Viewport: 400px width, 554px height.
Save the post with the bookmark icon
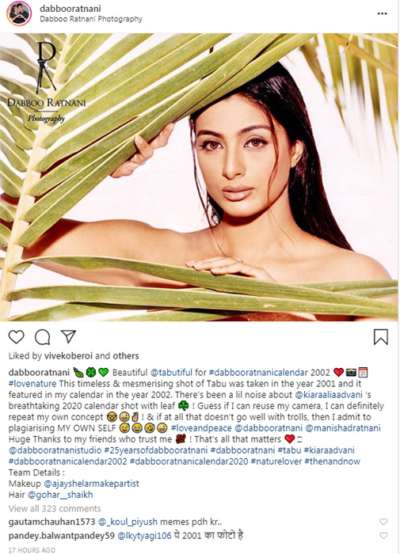(x=381, y=337)
